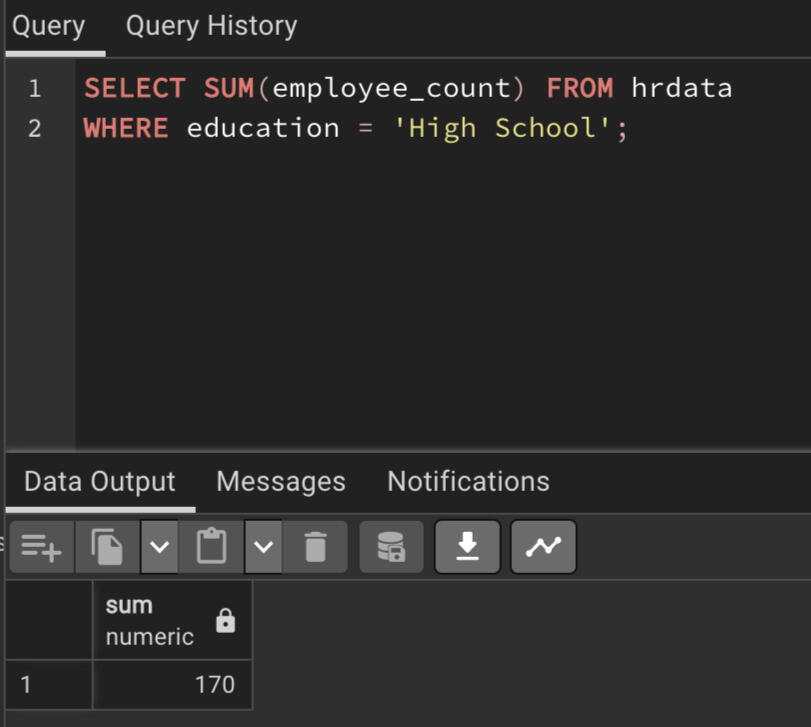Open the Graph Visualiser

(543, 547)
